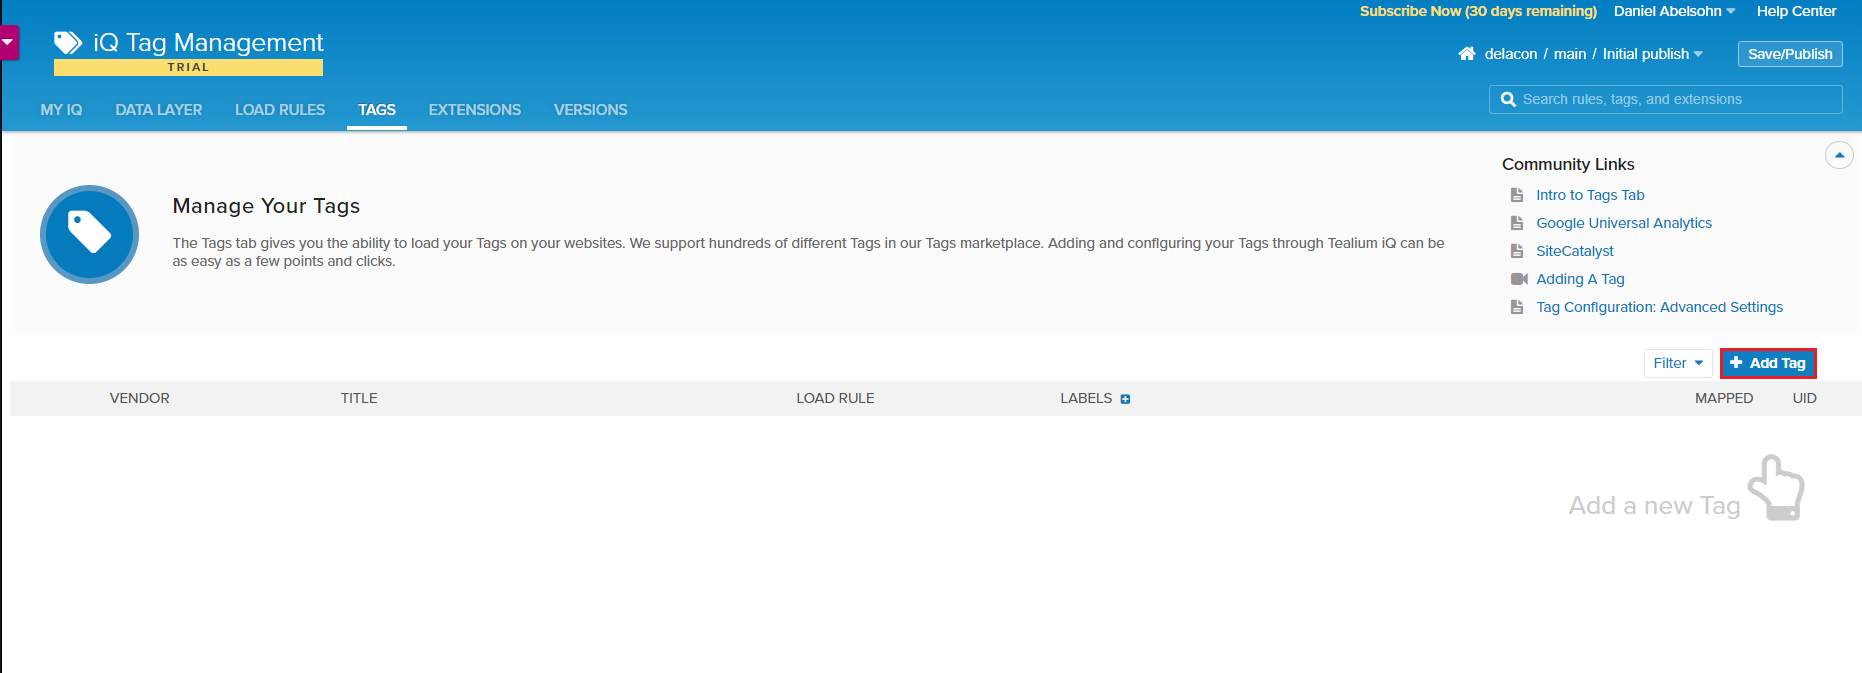
Task: Click the Add a new Tag text
Action: (1654, 506)
